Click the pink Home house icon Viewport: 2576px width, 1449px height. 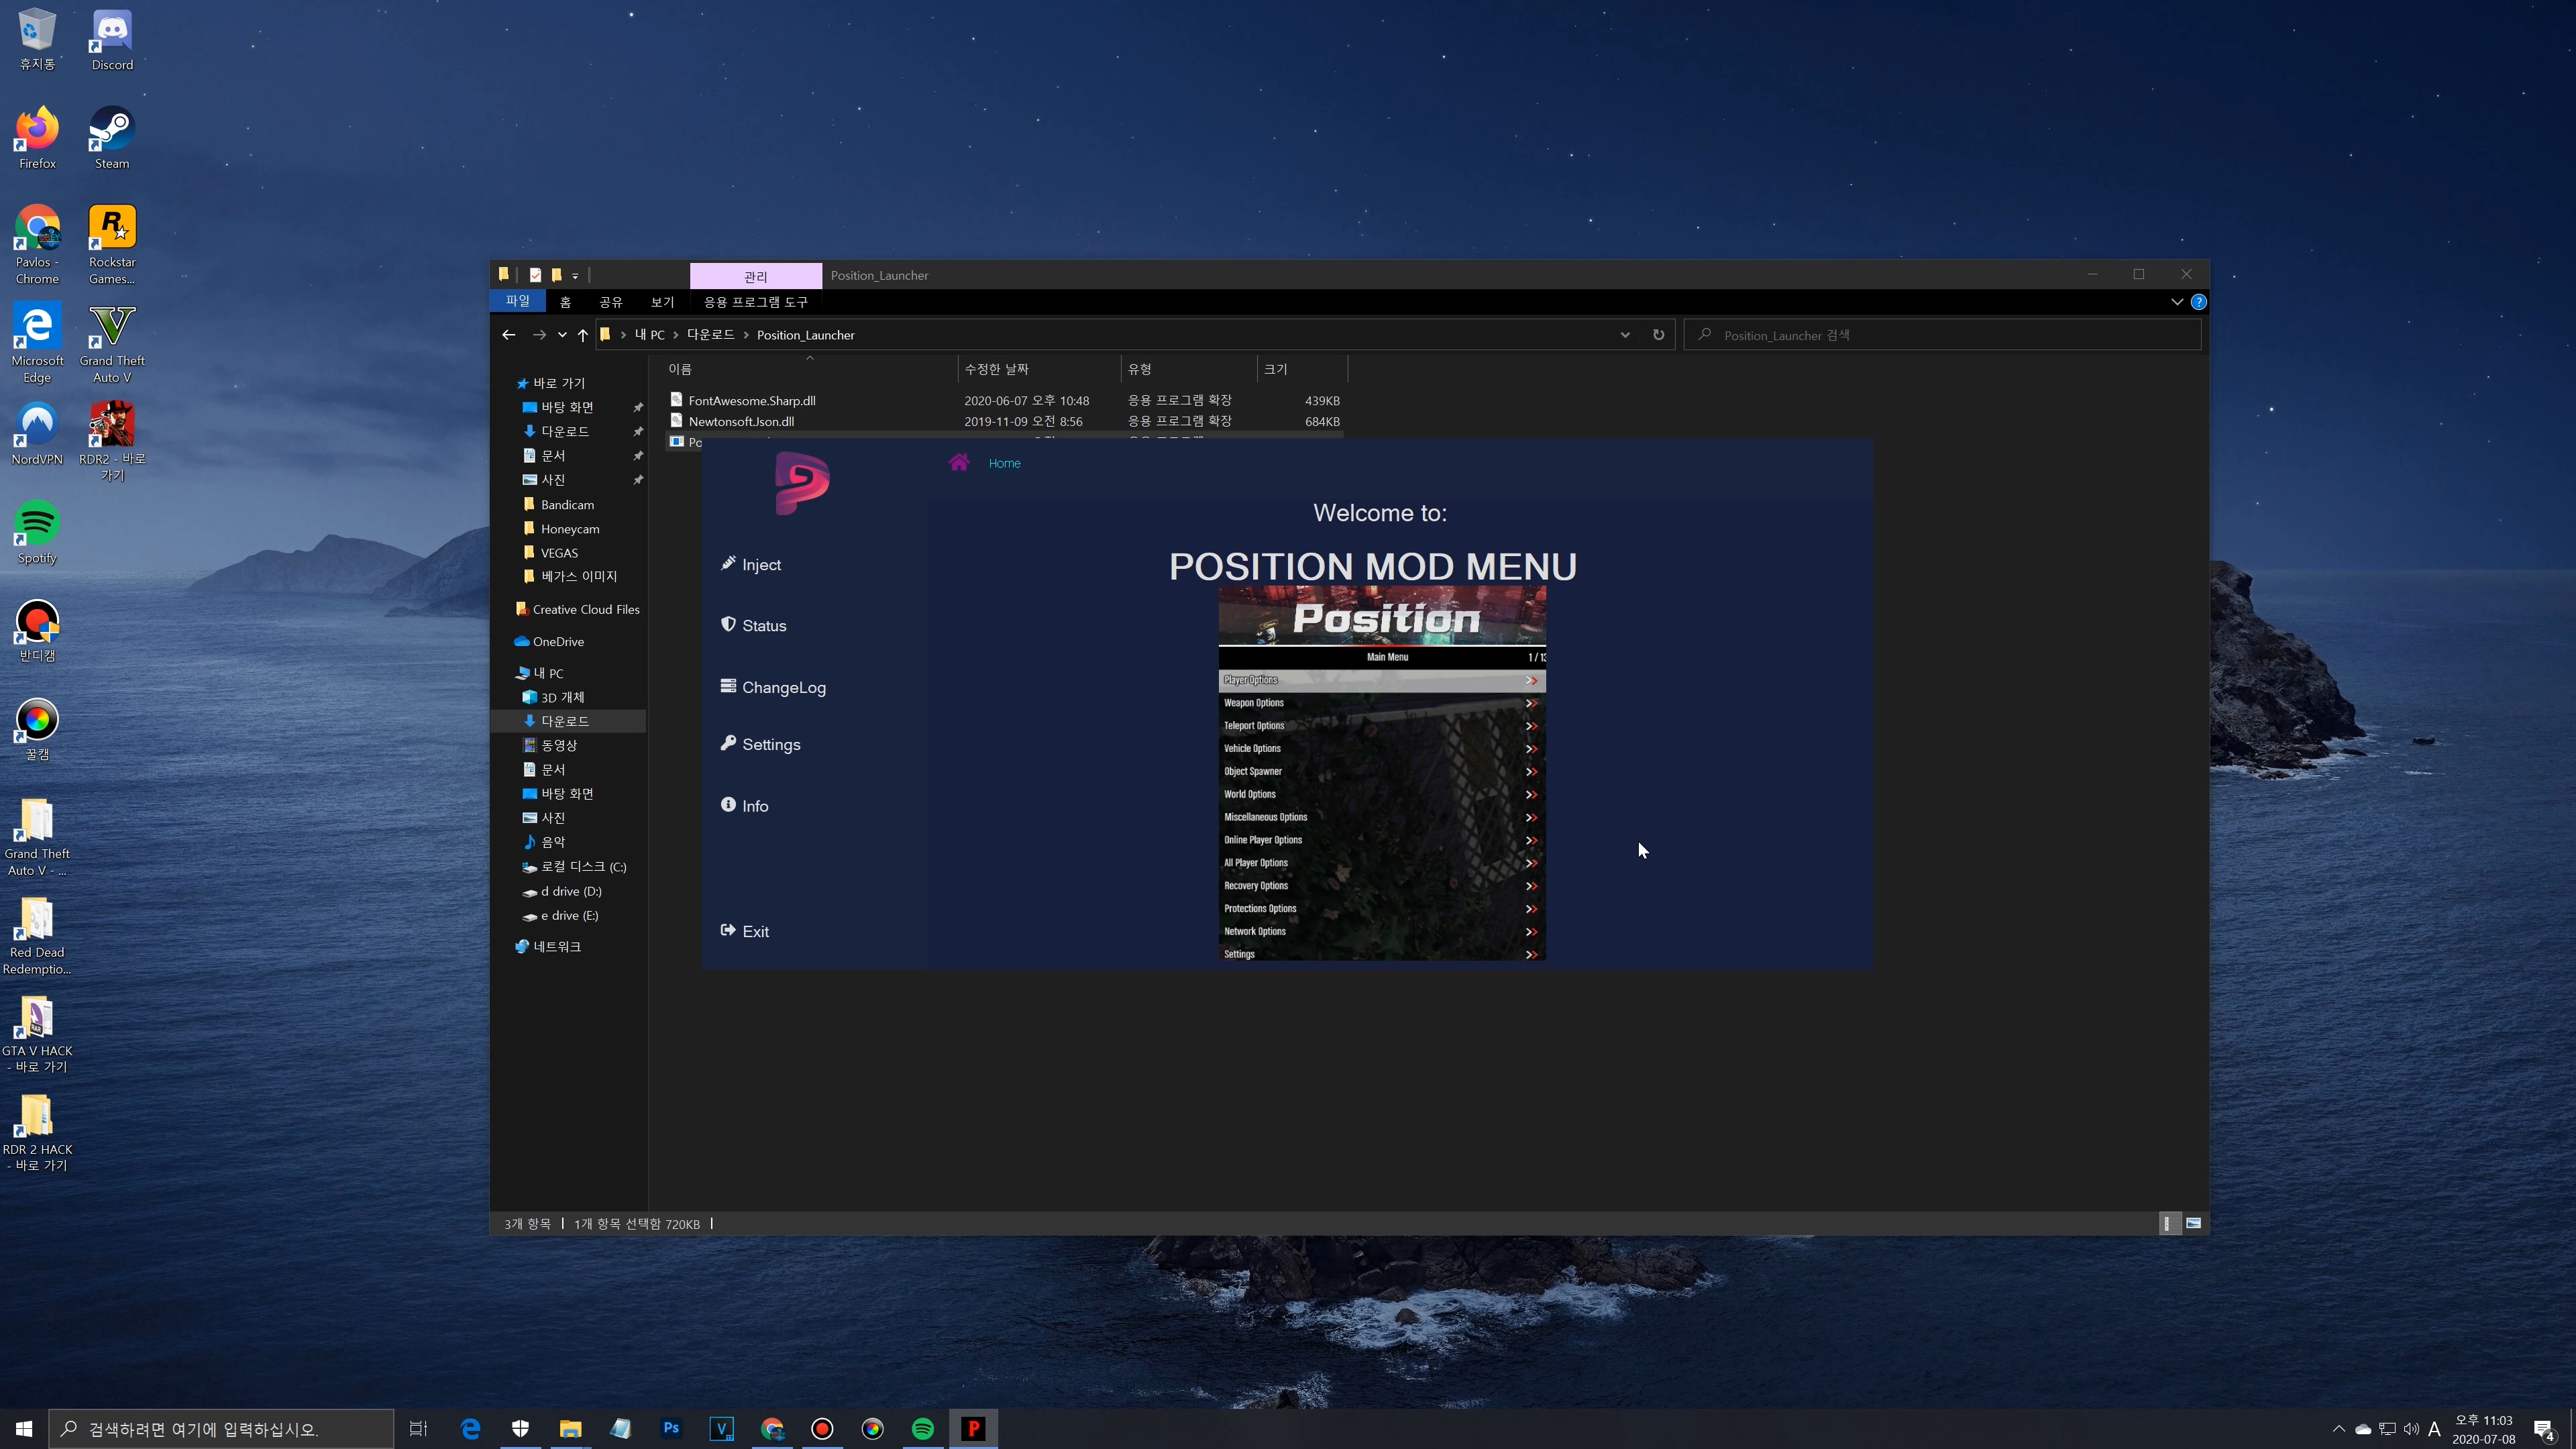click(x=959, y=462)
